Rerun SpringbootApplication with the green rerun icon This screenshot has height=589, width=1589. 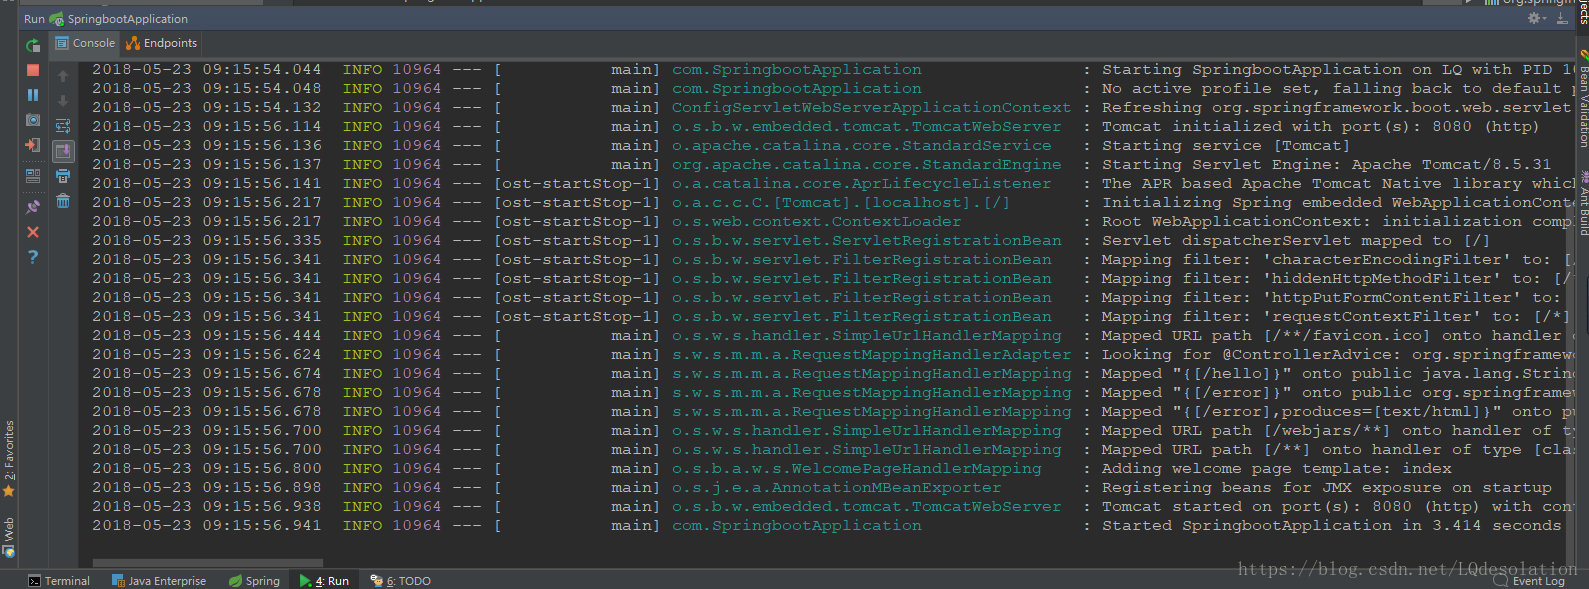point(33,46)
